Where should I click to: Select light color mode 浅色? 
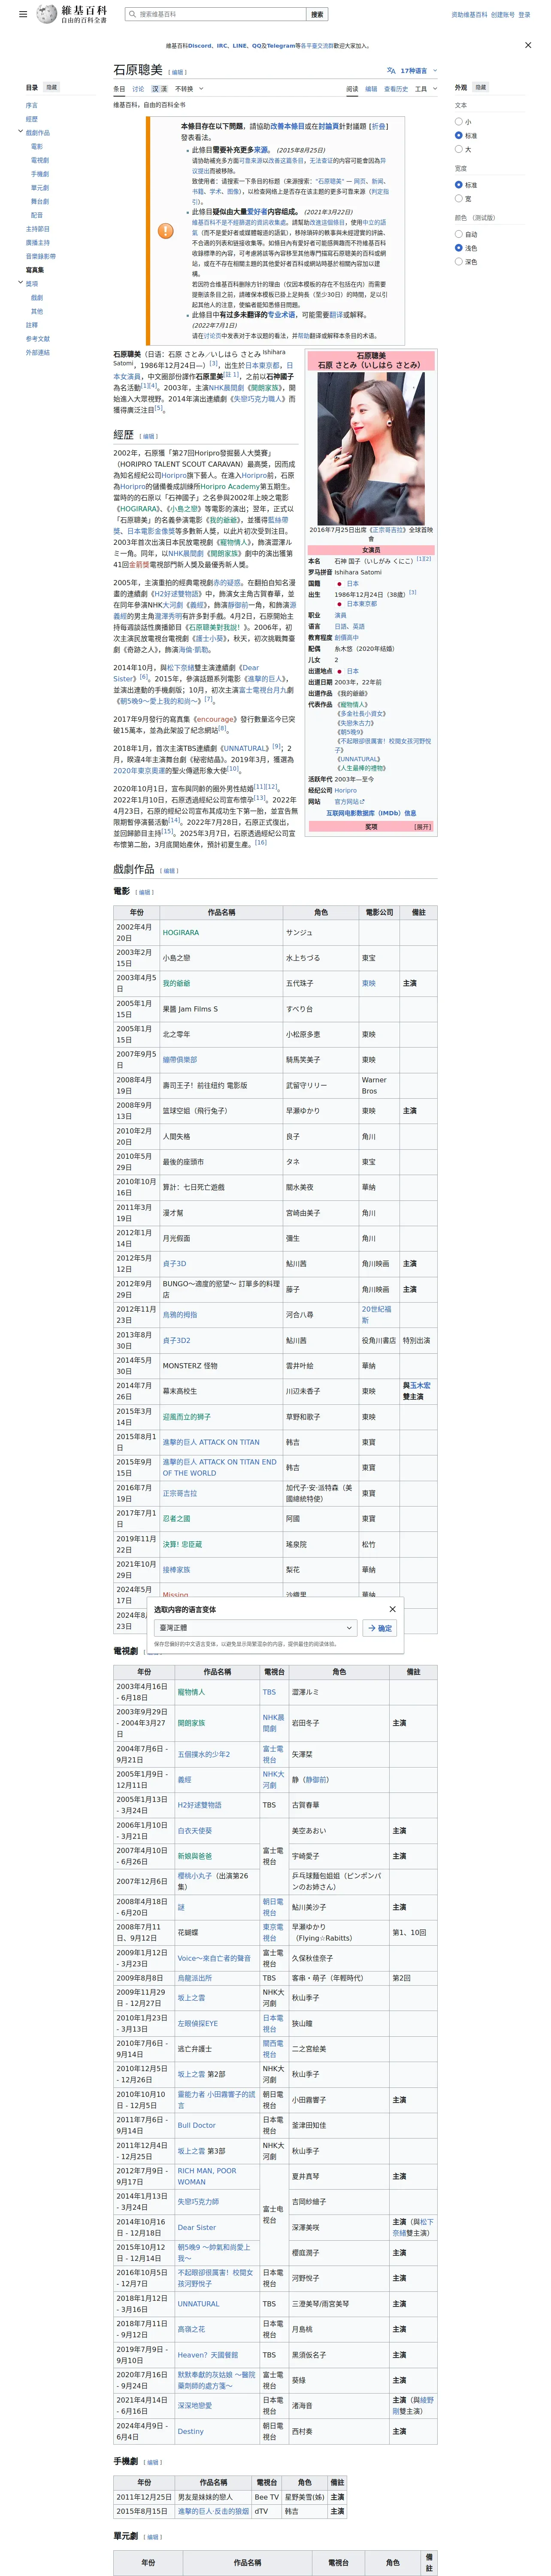pos(459,248)
